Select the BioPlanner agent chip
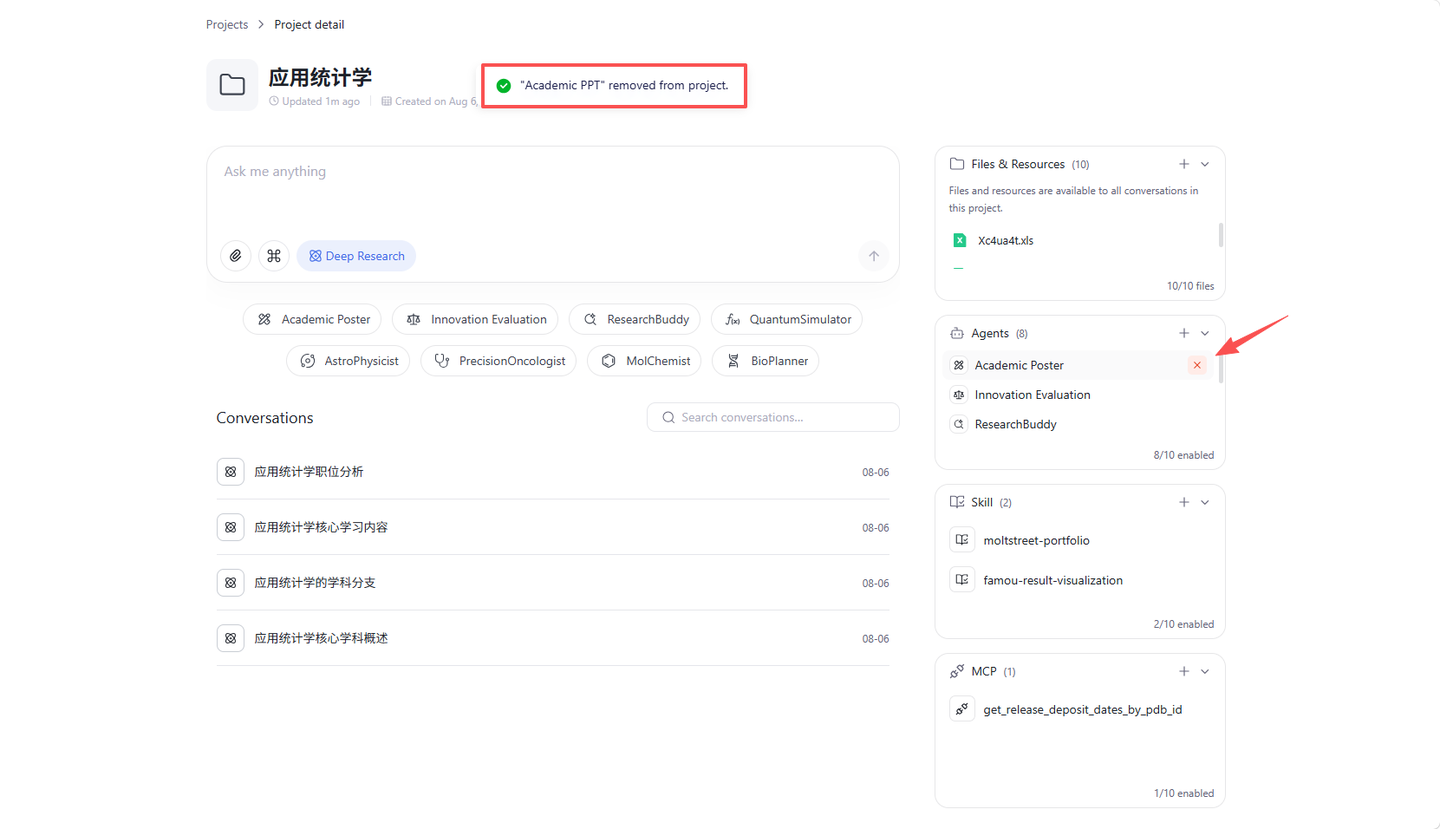Image resolution: width=1440 pixels, height=829 pixels. point(765,361)
